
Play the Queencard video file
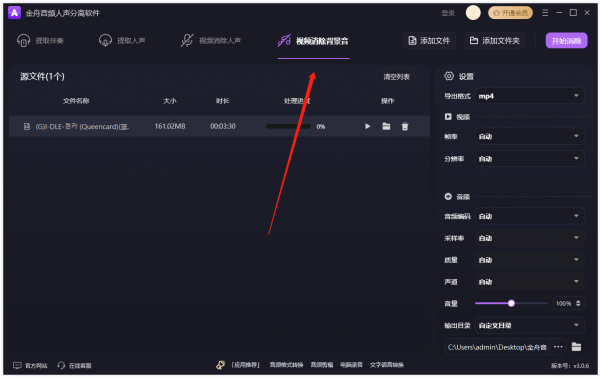367,126
